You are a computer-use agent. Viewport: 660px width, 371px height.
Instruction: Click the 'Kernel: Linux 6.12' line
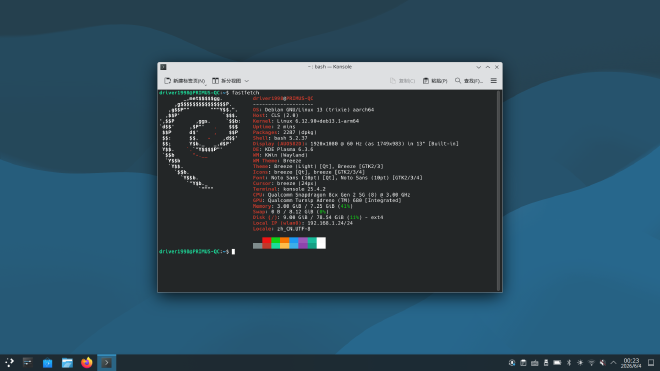tap(306, 121)
